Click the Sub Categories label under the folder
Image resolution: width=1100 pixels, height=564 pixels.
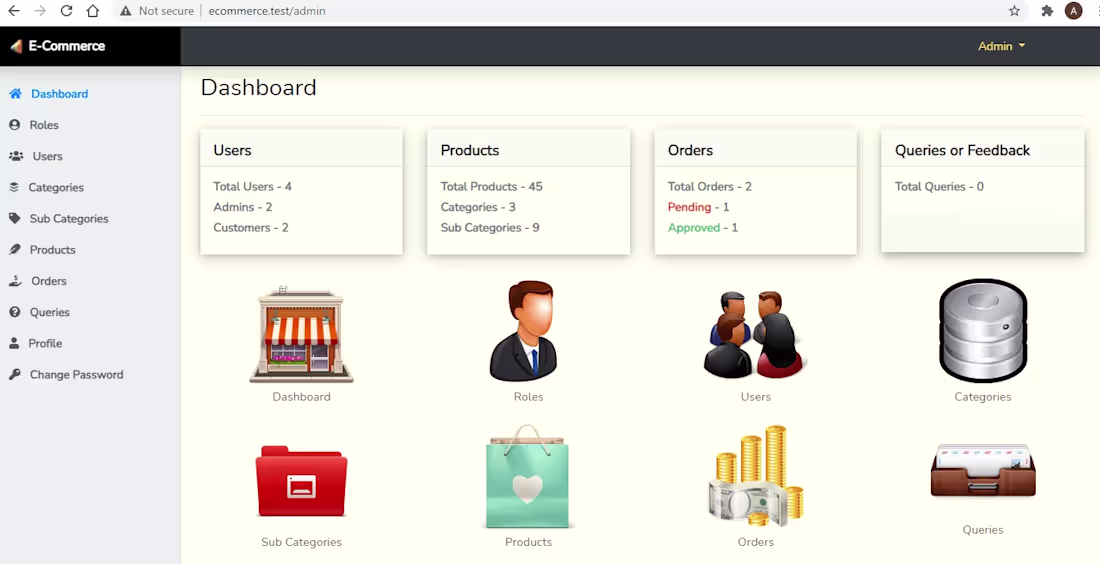(x=301, y=542)
